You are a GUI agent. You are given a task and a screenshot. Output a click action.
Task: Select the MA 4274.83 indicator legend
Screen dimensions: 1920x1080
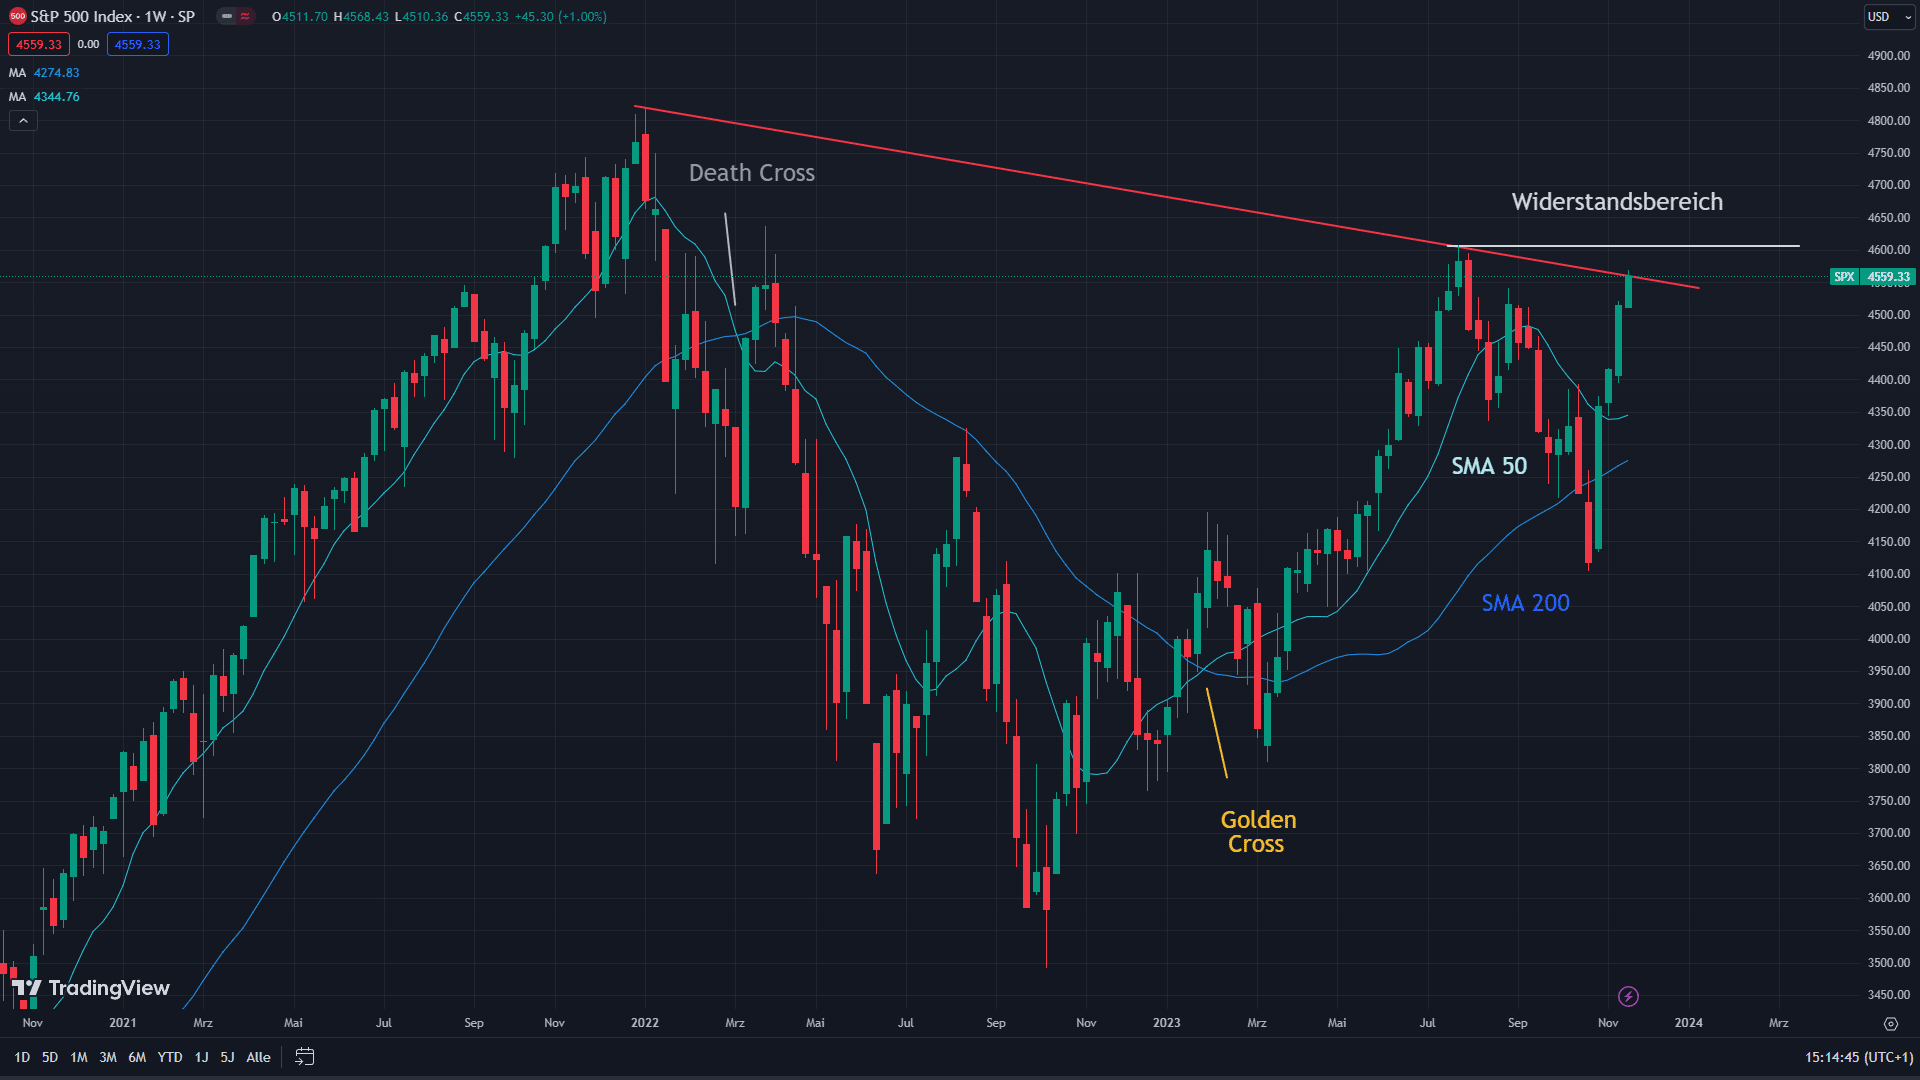pos(44,73)
